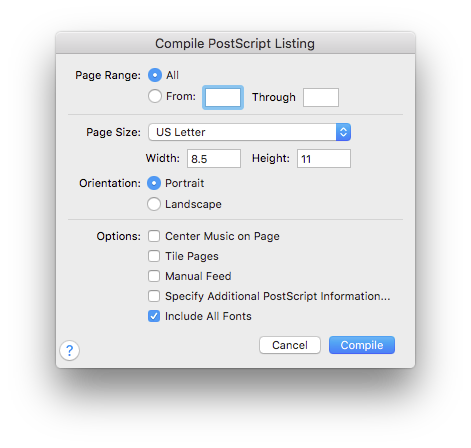
Task: Click the Compile PostScript Listing title bar
Action: (x=235, y=43)
